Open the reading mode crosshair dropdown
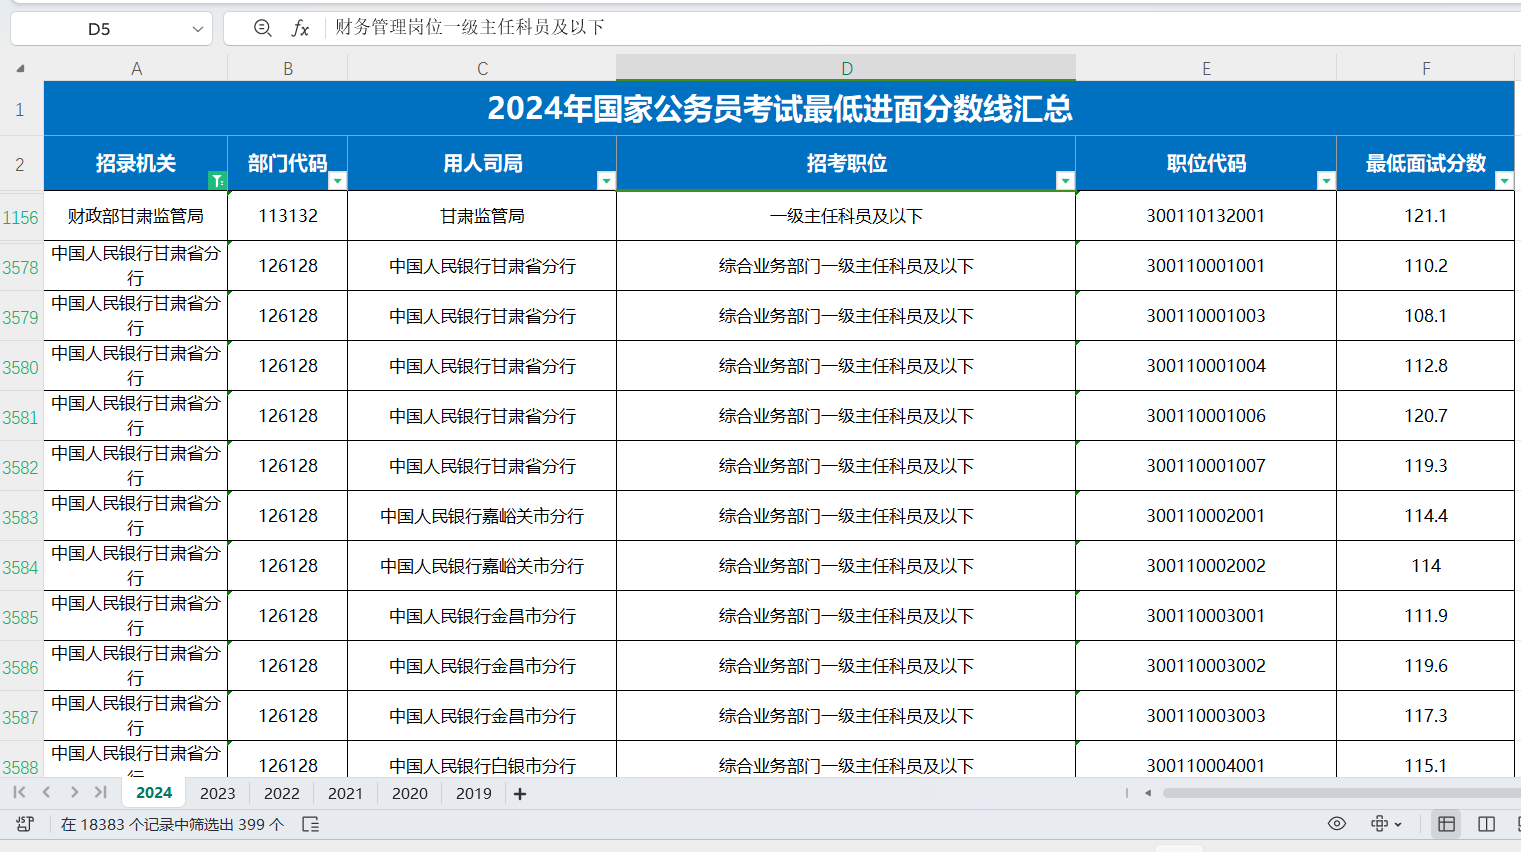1521x852 pixels. pyautogui.click(x=1386, y=824)
